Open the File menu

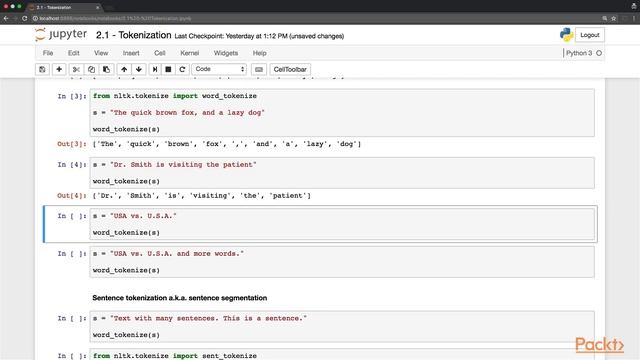point(48,53)
